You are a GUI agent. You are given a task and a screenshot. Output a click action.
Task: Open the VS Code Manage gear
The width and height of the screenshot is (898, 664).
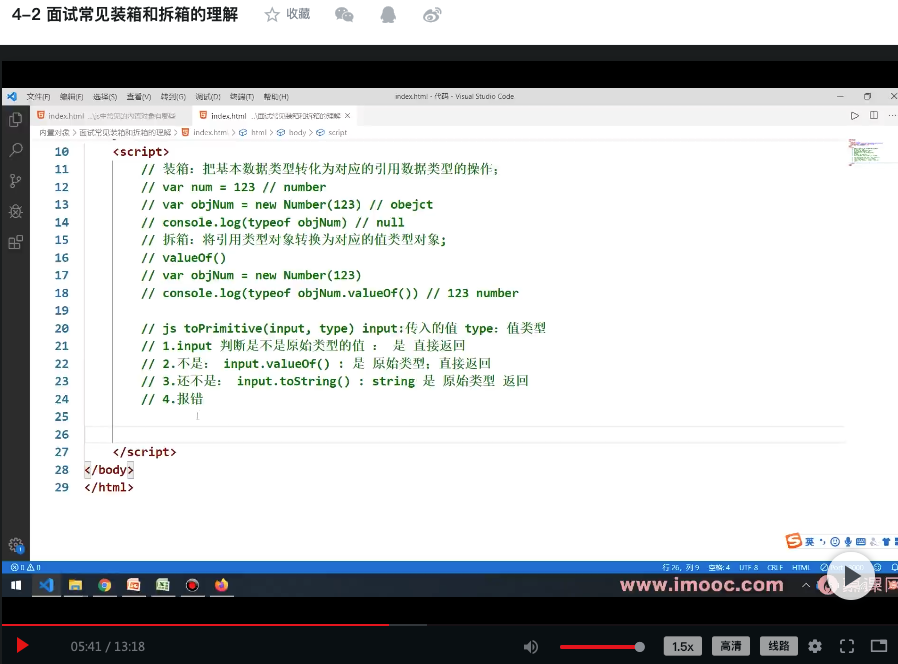pyautogui.click(x=16, y=545)
